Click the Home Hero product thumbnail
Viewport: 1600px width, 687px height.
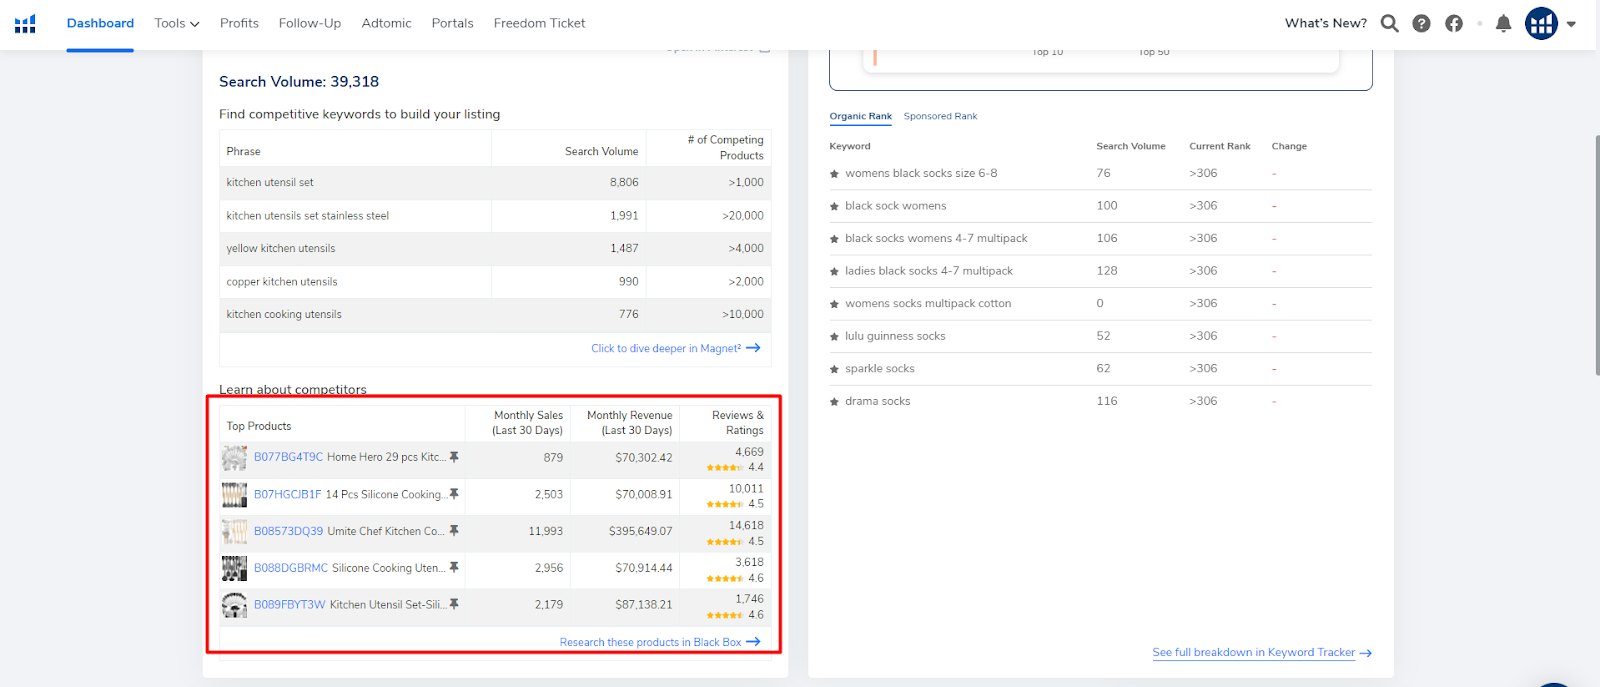coord(234,458)
